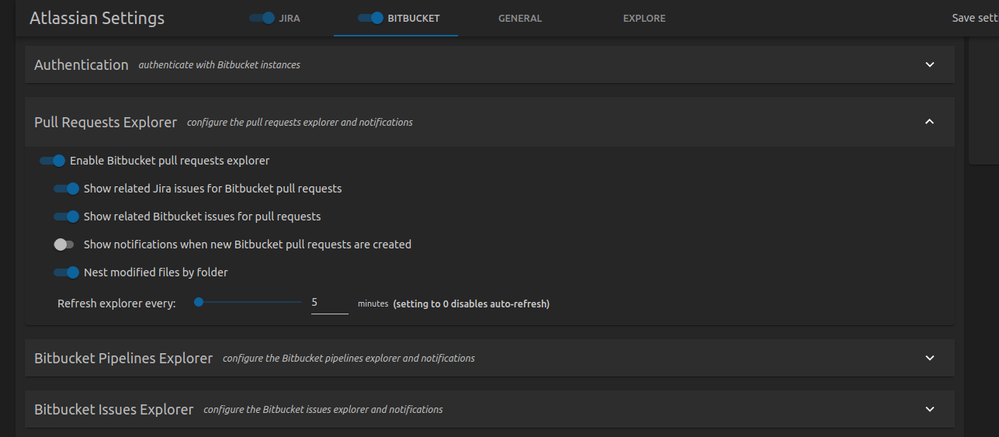999x437 pixels.
Task: Click the Save settings button
Action: 975,18
